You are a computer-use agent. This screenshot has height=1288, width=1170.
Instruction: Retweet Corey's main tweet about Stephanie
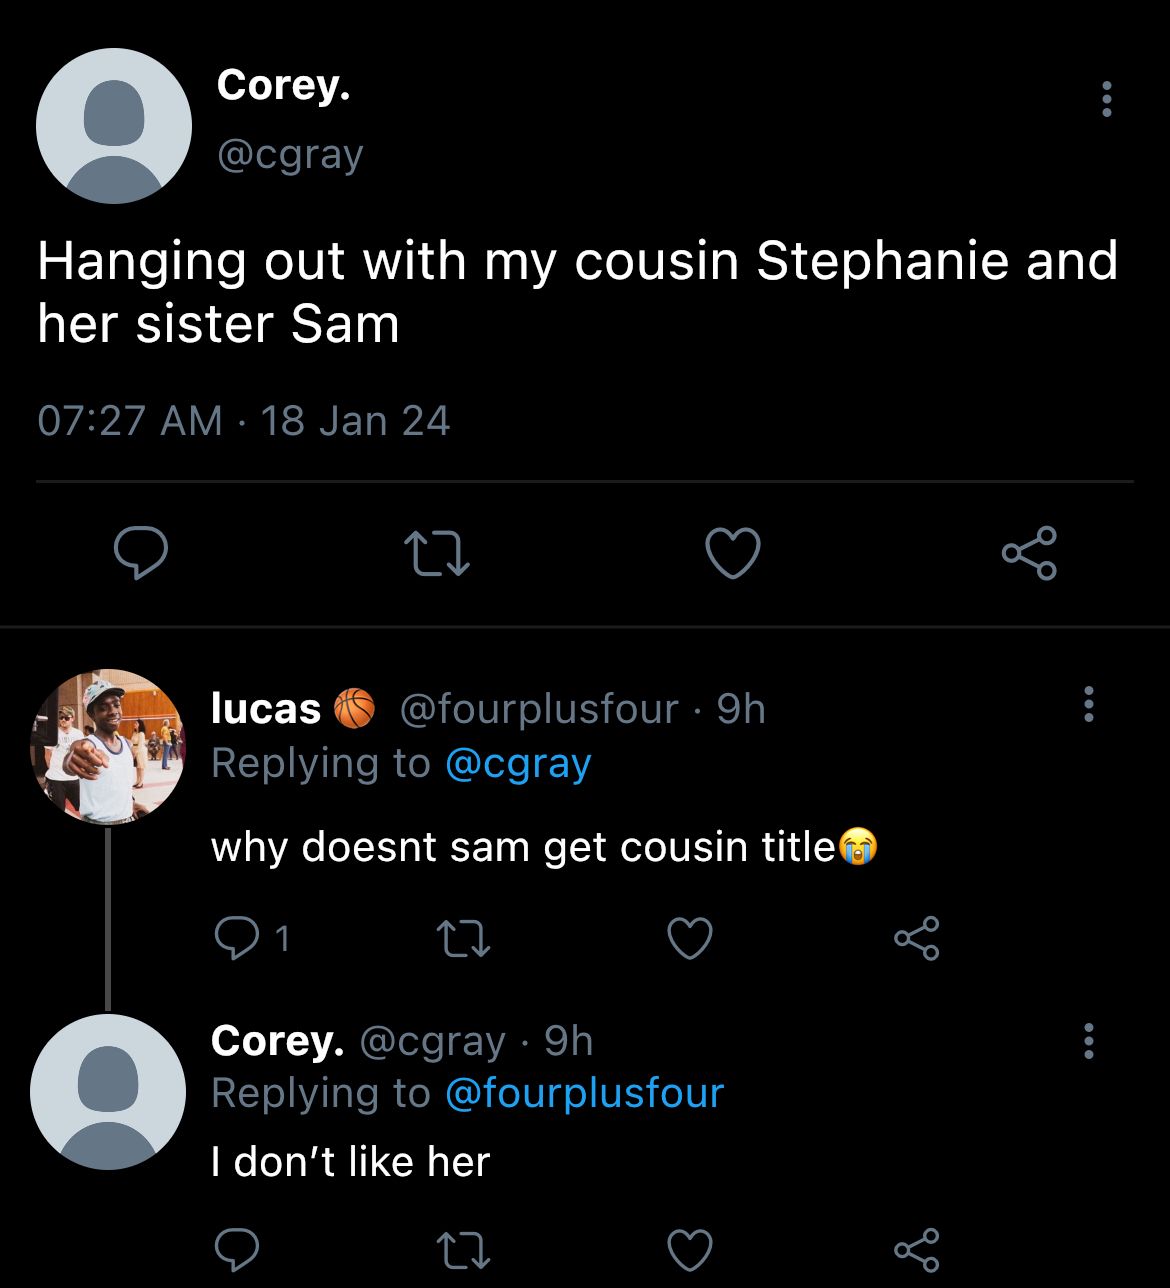pyautogui.click(x=436, y=553)
